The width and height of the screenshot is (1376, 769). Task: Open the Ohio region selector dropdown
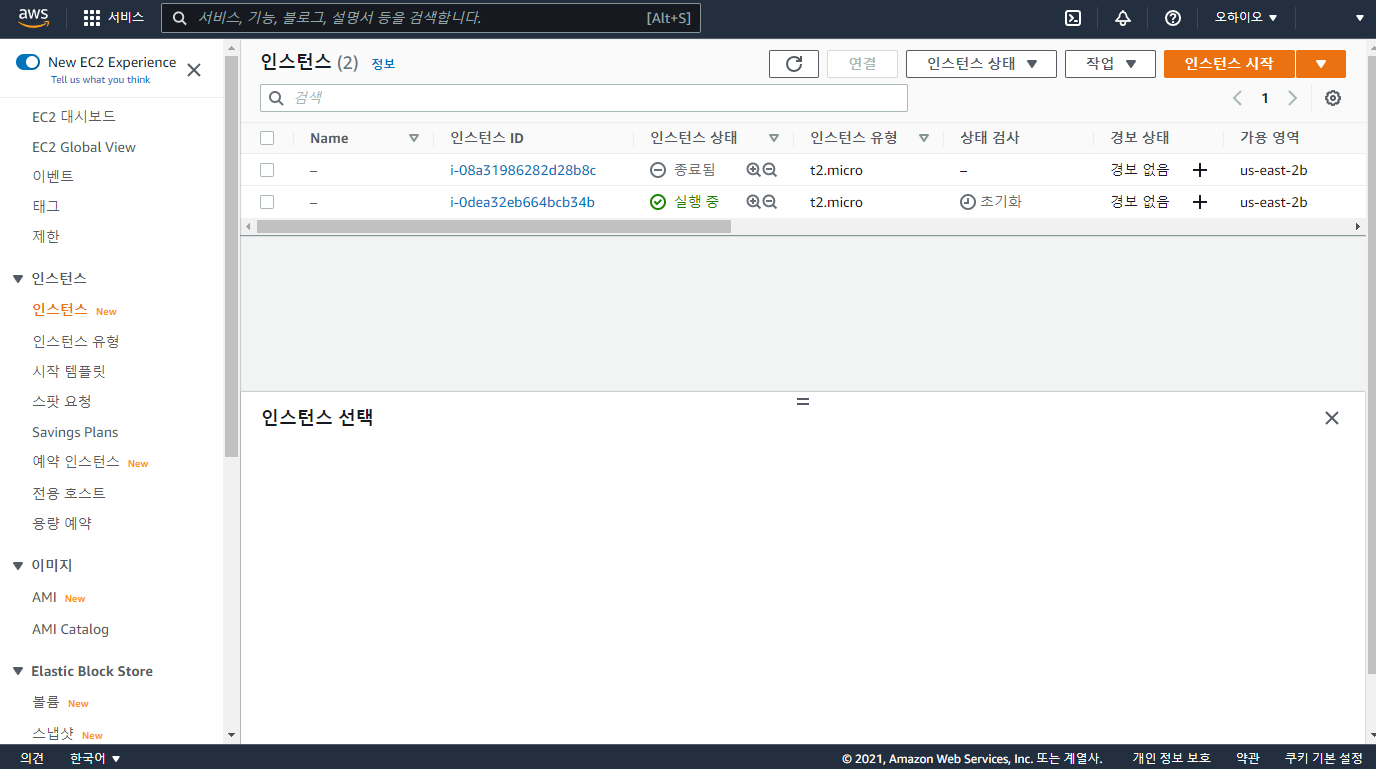pos(1246,18)
